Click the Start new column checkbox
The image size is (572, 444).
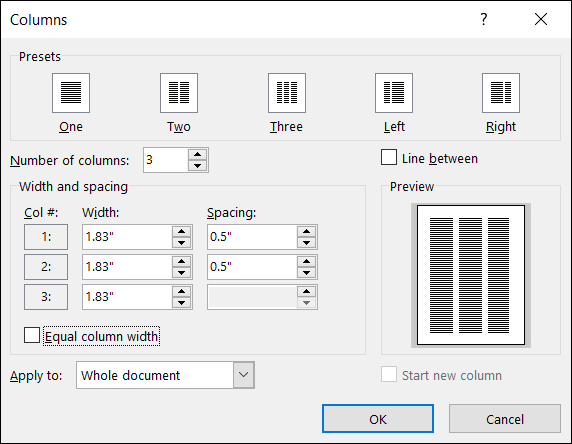(389, 374)
